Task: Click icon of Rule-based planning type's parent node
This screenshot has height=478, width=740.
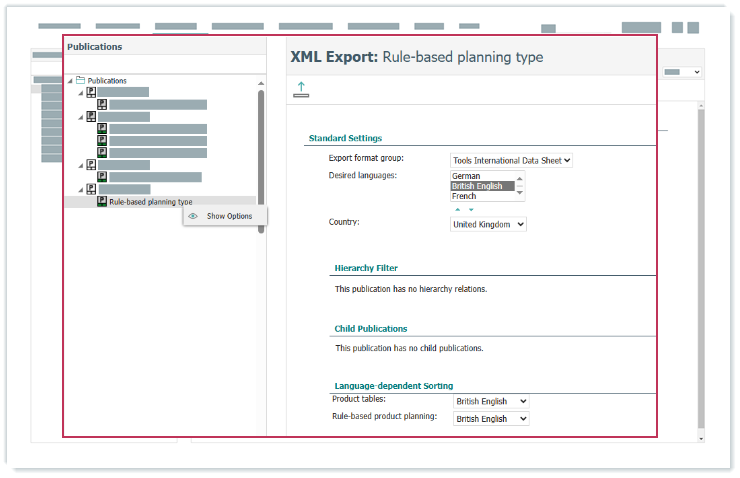Action: pyautogui.click(x=91, y=189)
